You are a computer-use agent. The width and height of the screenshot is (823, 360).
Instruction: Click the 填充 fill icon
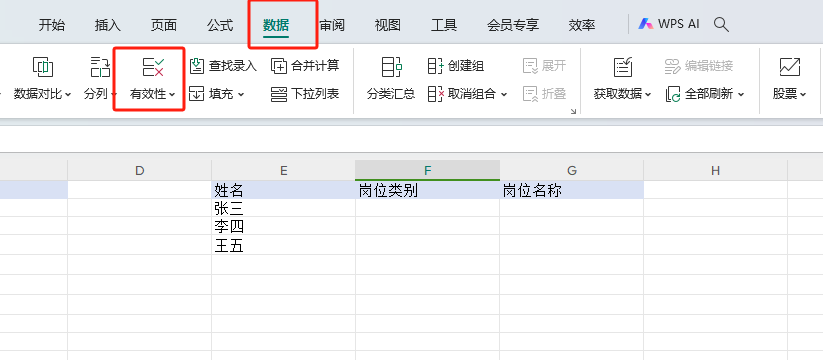(197, 94)
